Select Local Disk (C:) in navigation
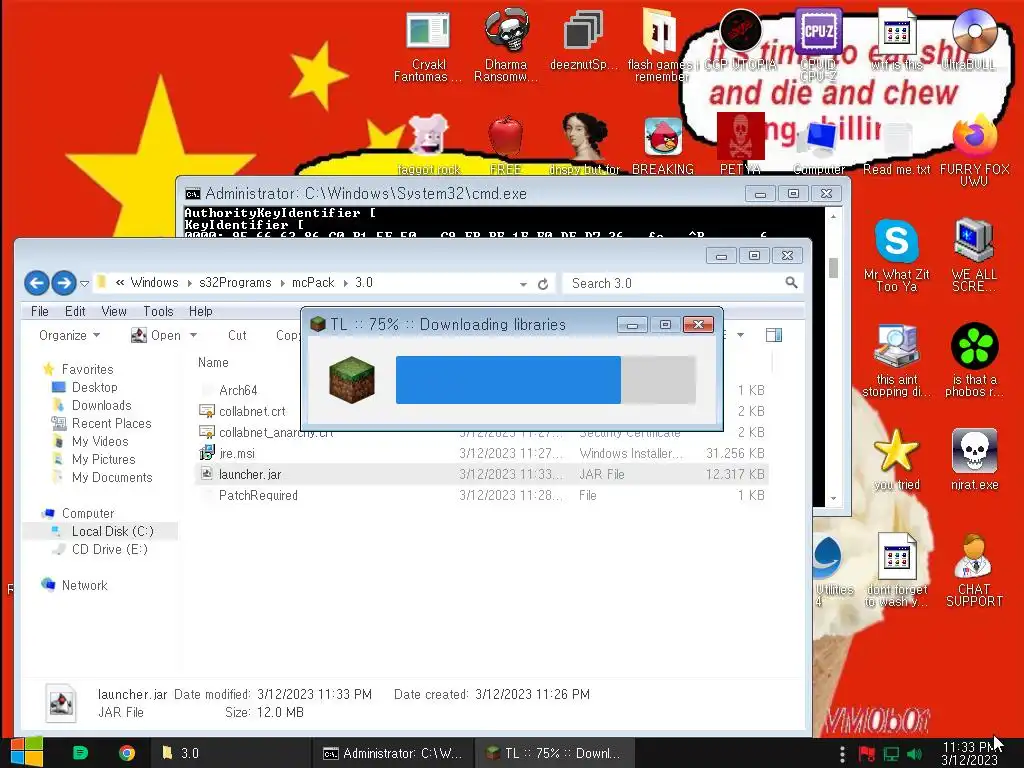This screenshot has height=768, width=1024. 112,531
